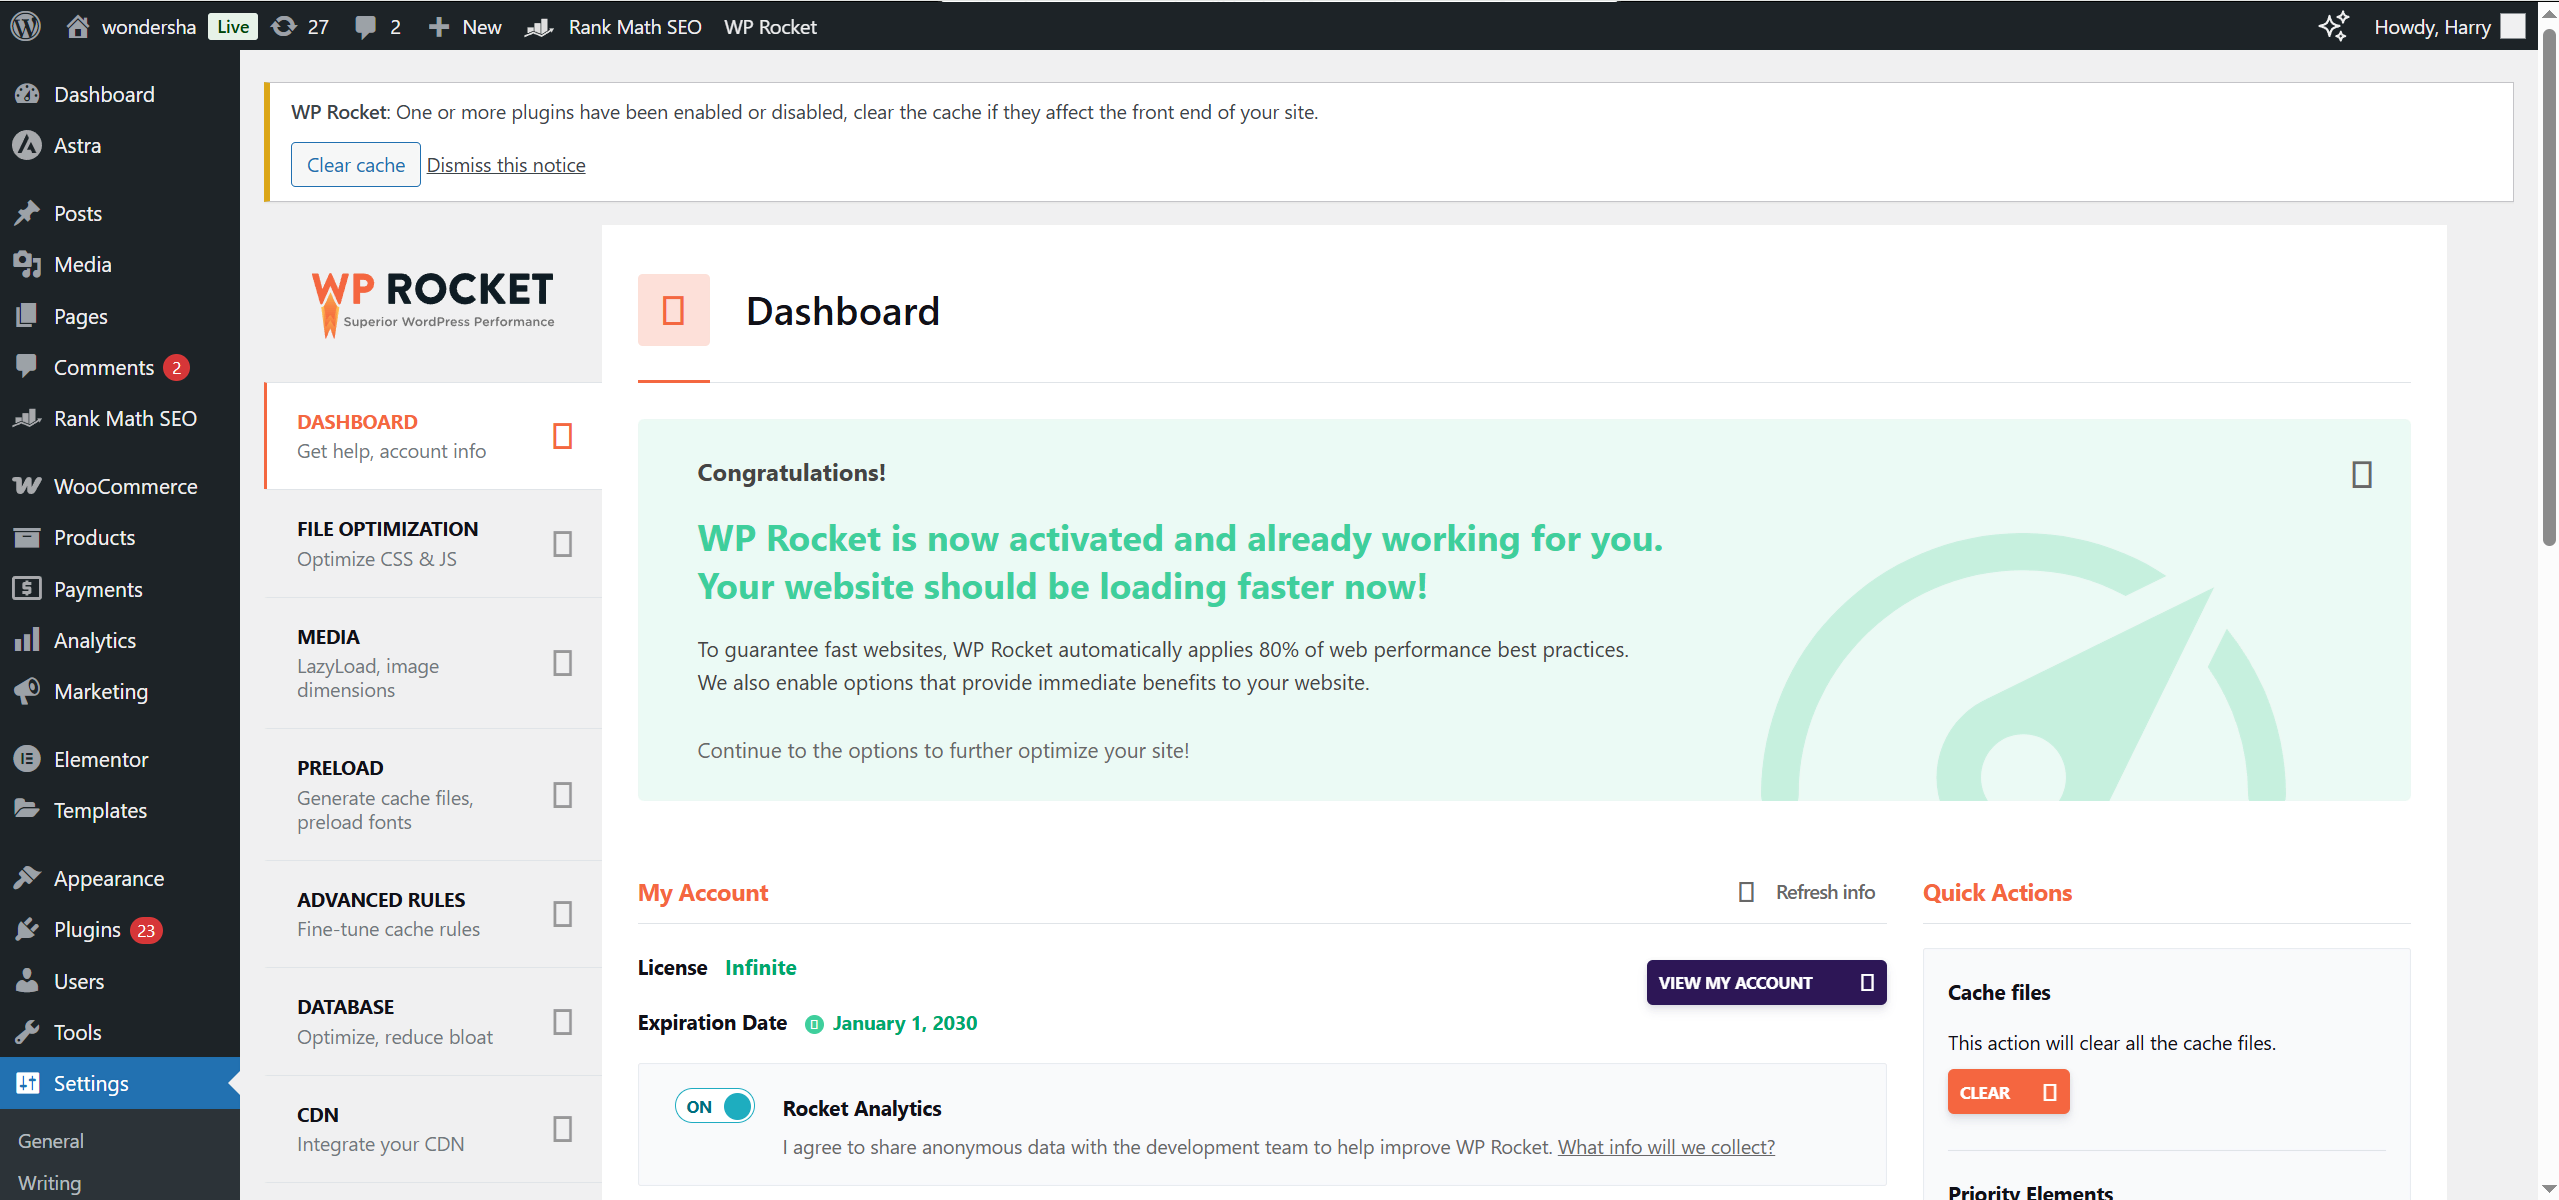Open the WooCommerce sidebar menu
The height and width of the screenshot is (1200, 2559).
tap(125, 486)
